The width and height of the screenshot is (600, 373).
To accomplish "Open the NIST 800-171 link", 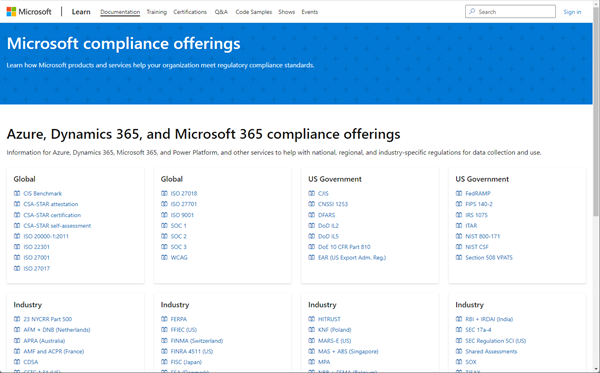I will pyautogui.click(x=483, y=236).
